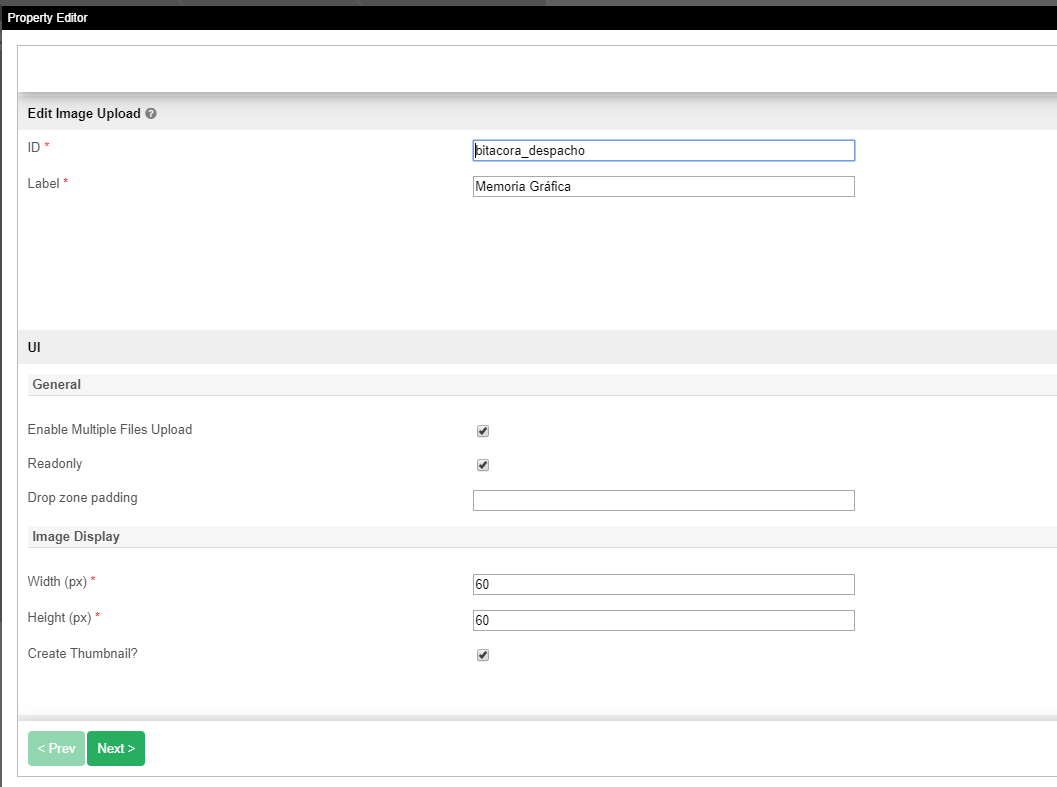Click the help icon beside Edit Image Upload
Viewport: 1057px width, 787px height.
point(151,114)
